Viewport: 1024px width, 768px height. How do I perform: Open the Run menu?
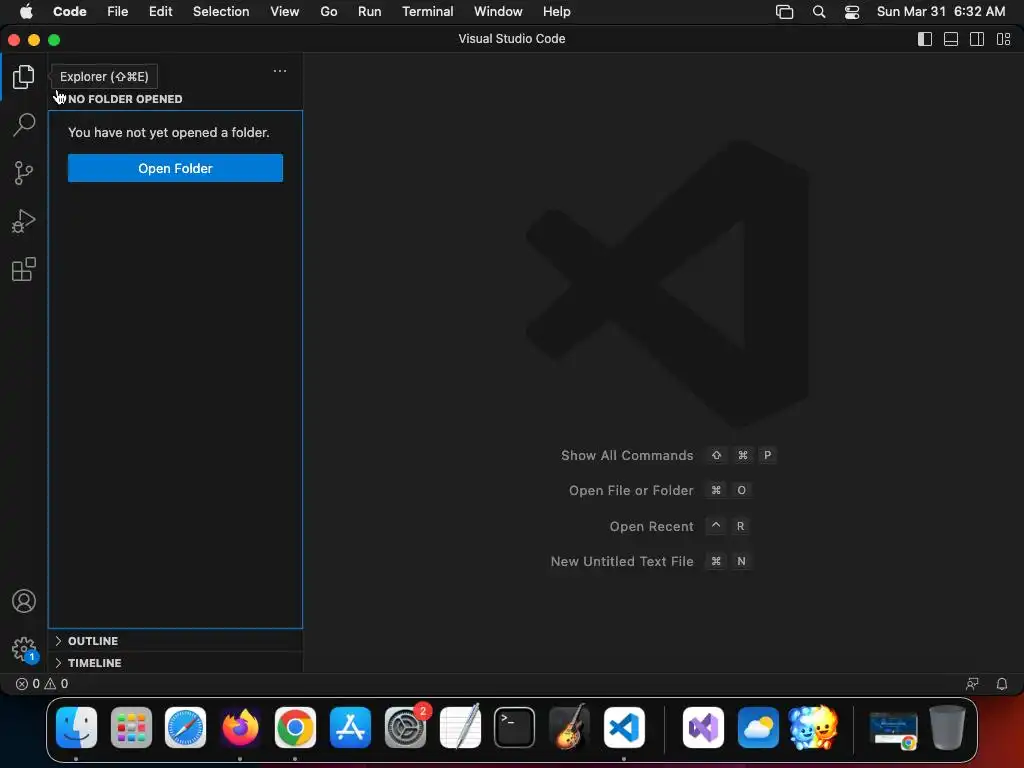pos(370,12)
